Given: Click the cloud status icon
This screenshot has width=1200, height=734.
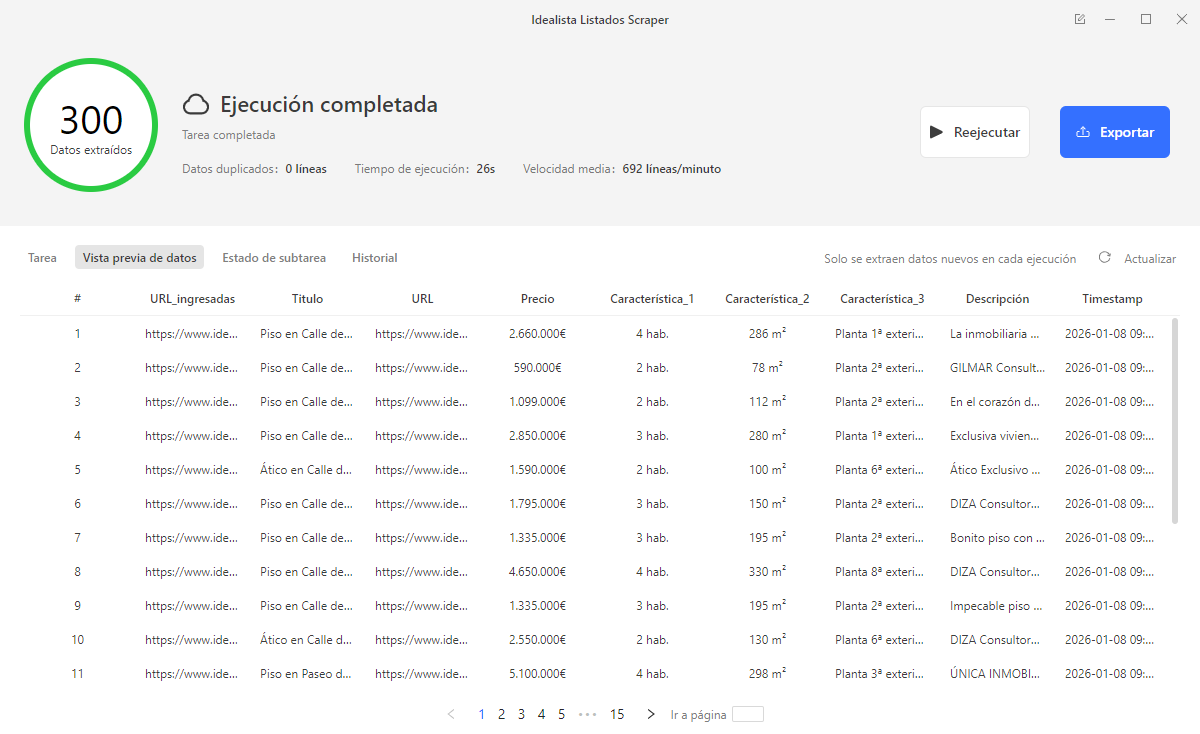Looking at the screenshot, I should click(x=196, y=105).
